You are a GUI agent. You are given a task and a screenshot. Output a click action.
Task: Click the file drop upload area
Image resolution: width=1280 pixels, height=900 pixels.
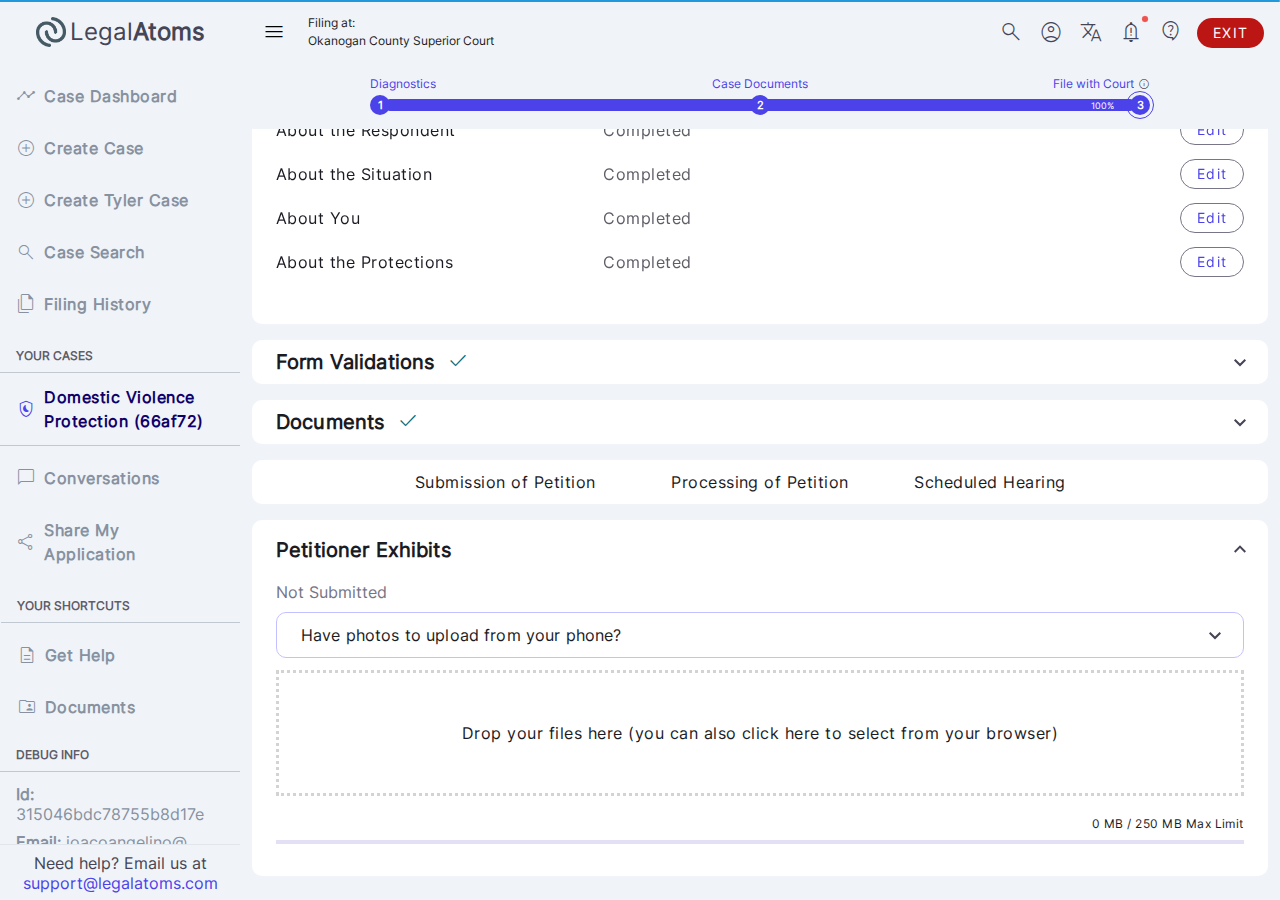tap(760, 733)
